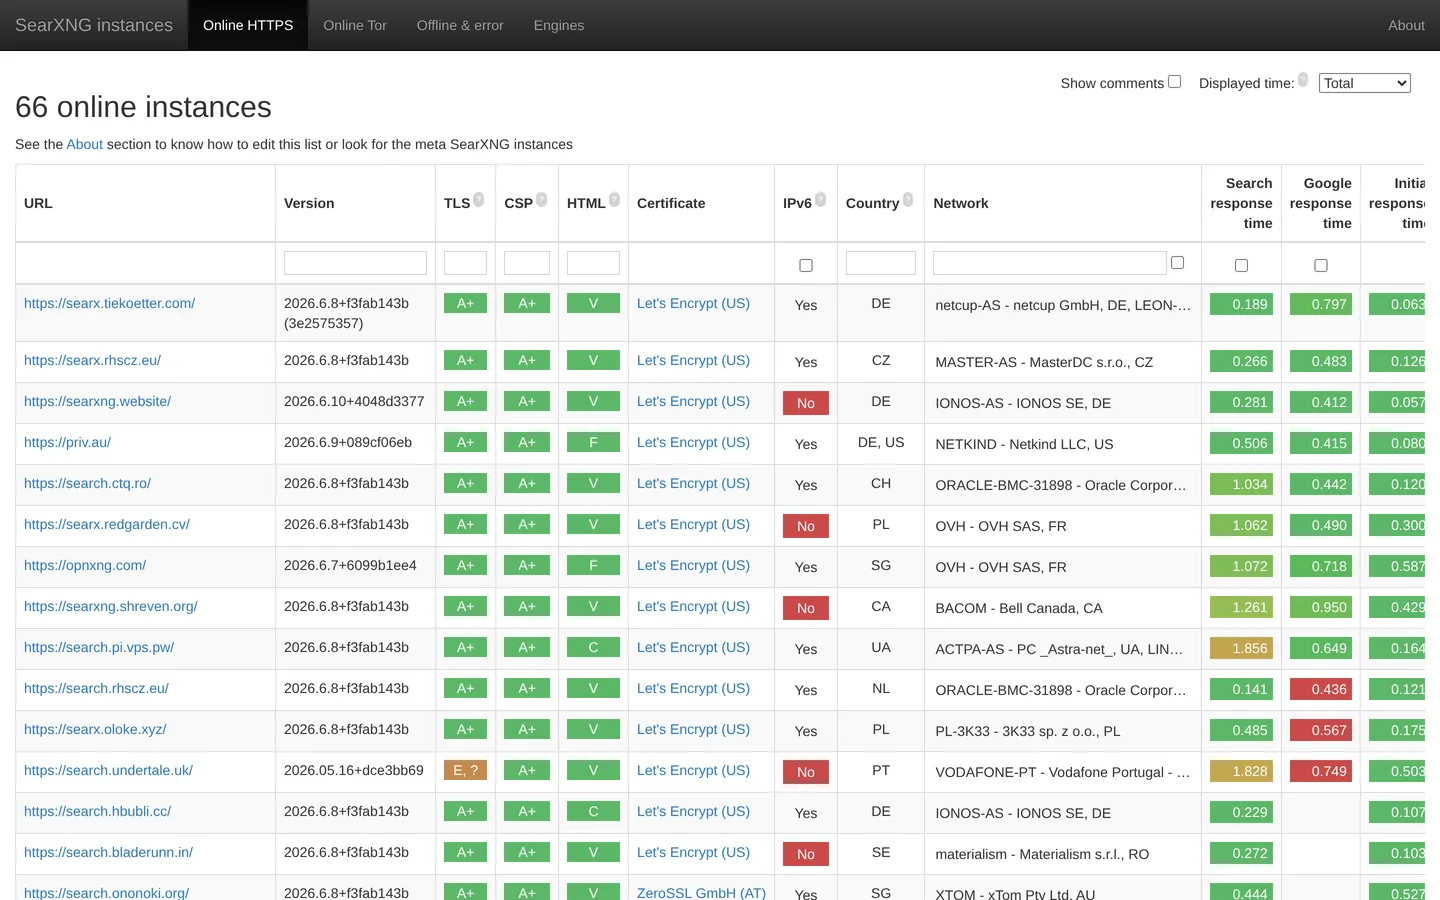
Task: Open https://search.hbubli.cc/ link
Action: [98, 811]
